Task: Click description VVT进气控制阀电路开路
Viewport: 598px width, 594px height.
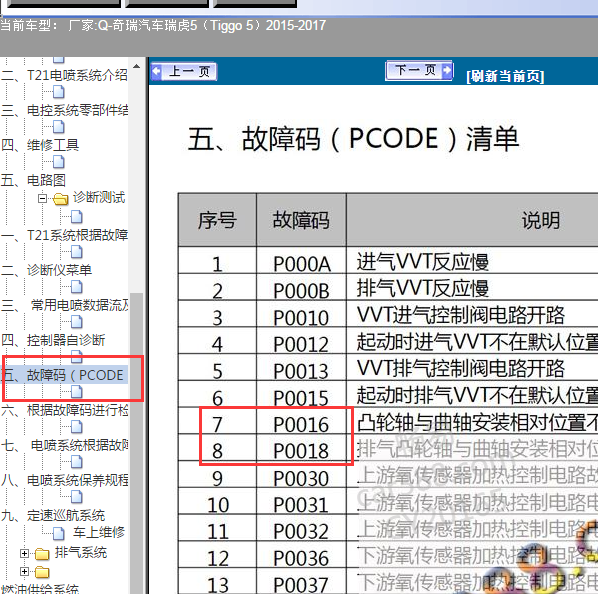Action: tap(461, 315)
